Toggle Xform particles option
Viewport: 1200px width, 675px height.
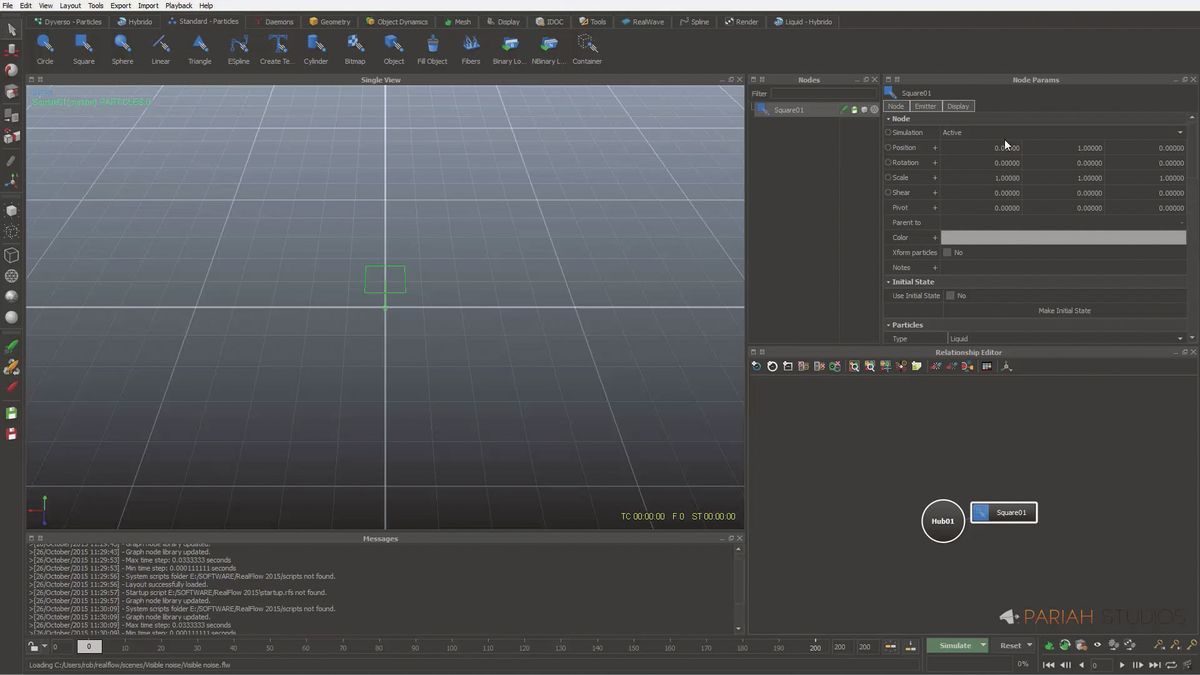tap(946, 252)
